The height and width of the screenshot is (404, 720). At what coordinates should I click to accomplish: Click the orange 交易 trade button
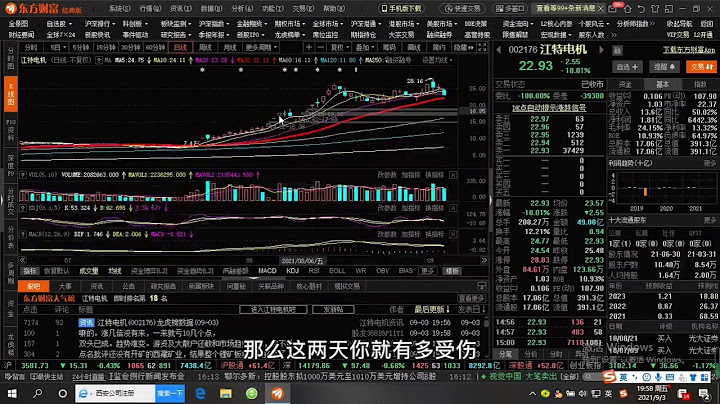(x=701, y=67)
